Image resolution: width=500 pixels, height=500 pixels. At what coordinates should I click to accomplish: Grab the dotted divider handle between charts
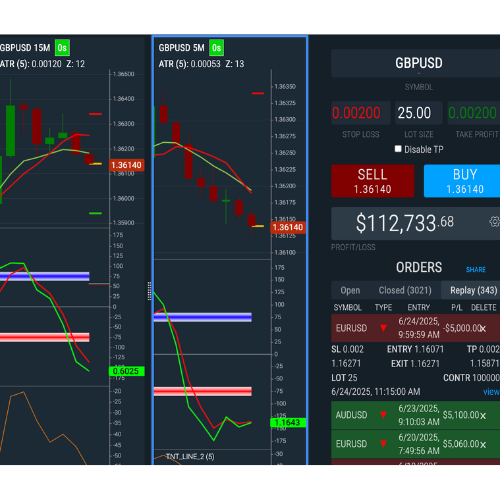[x=149, y=291]
